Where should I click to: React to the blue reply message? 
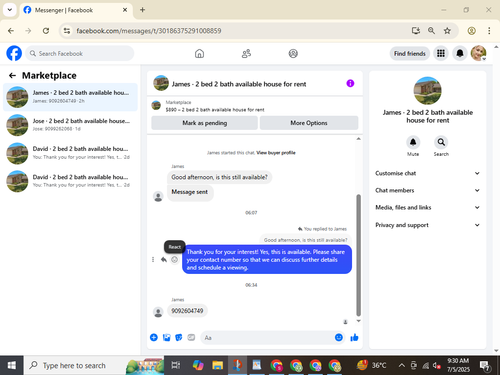[174, 259]
